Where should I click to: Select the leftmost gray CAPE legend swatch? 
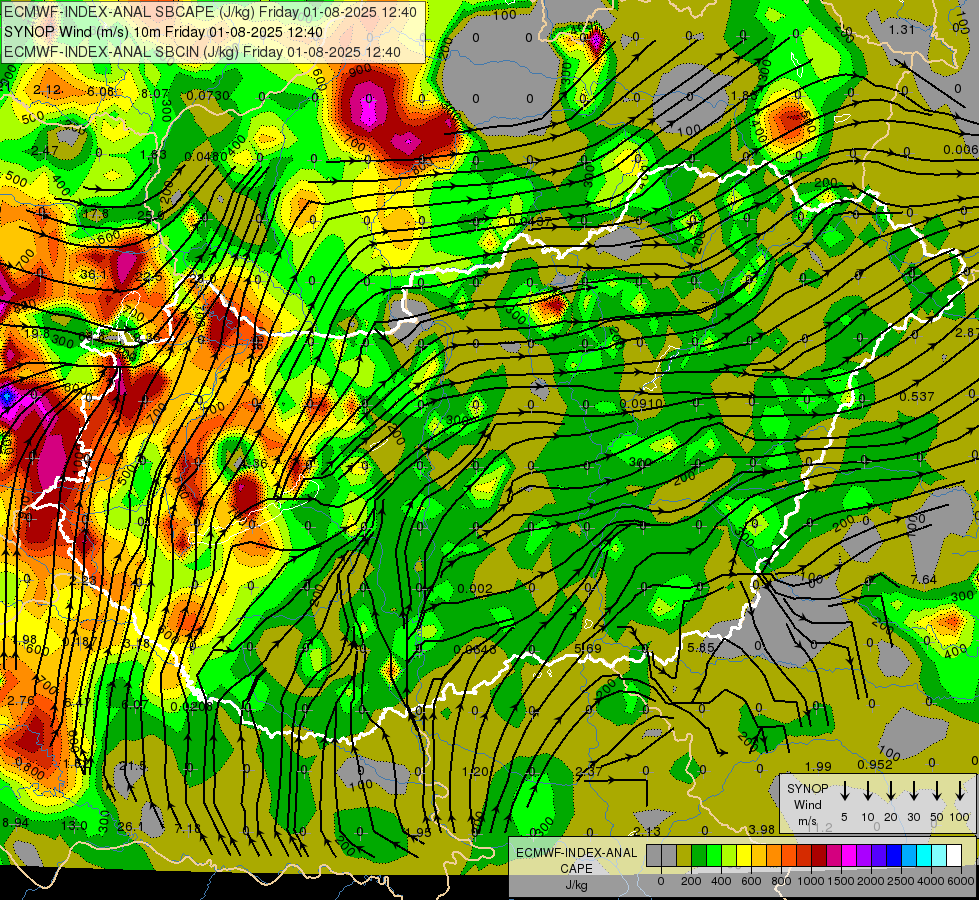pyautogui.click(x=654, y=856)
